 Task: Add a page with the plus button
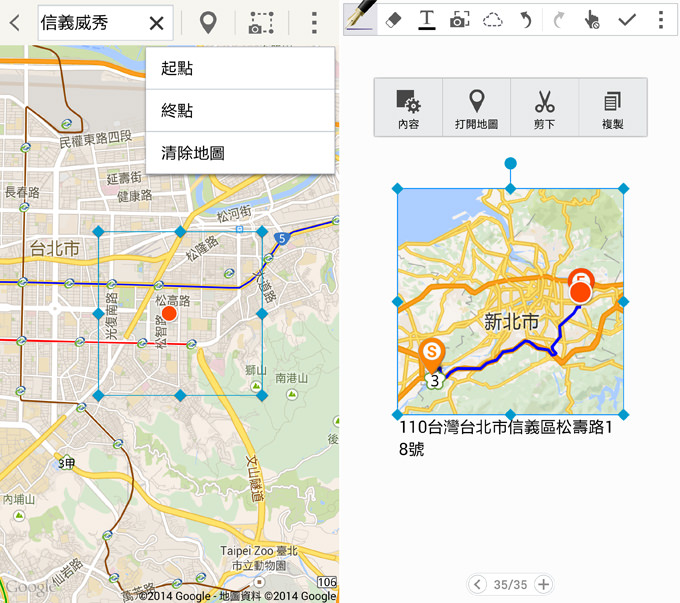click(x=543, y=584)
